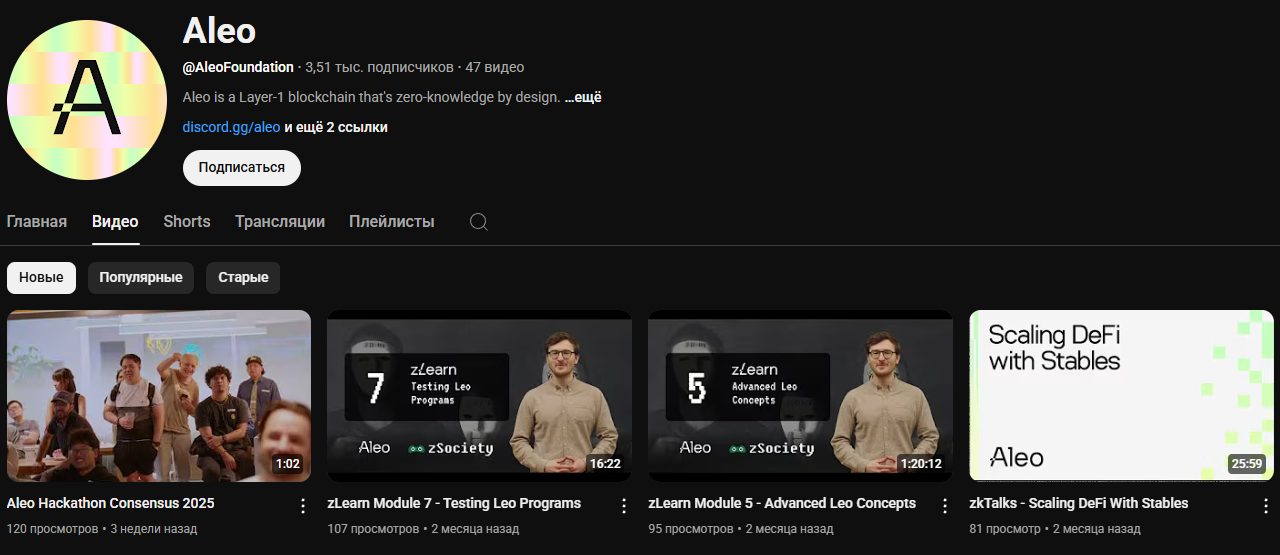The image size is (1280, 555).
Task: Go to the Трансляции tab
Action: tap(280, 222)
